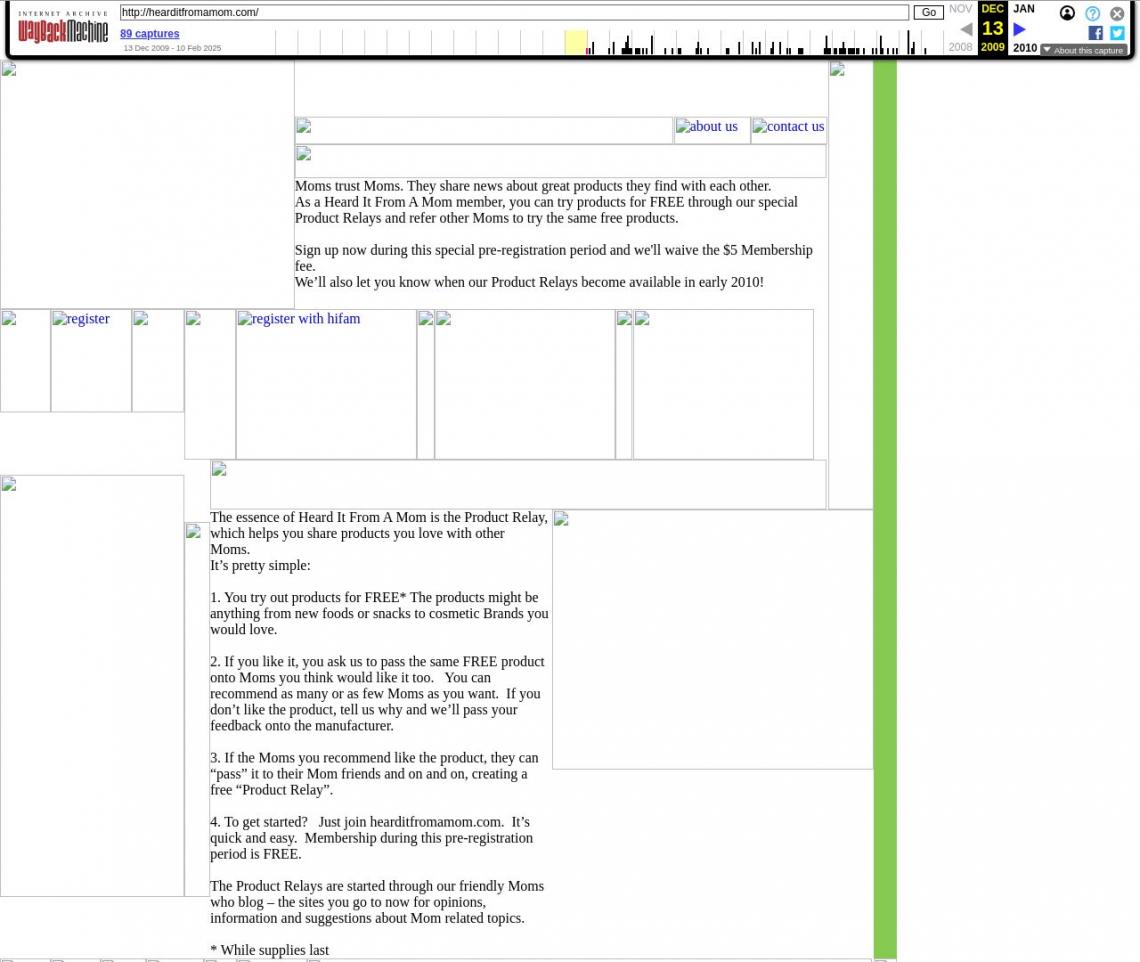This screenshot has height=962, width=1140.
Task: Click the text "The Product Relays are started"
Action: click(377, 902)
